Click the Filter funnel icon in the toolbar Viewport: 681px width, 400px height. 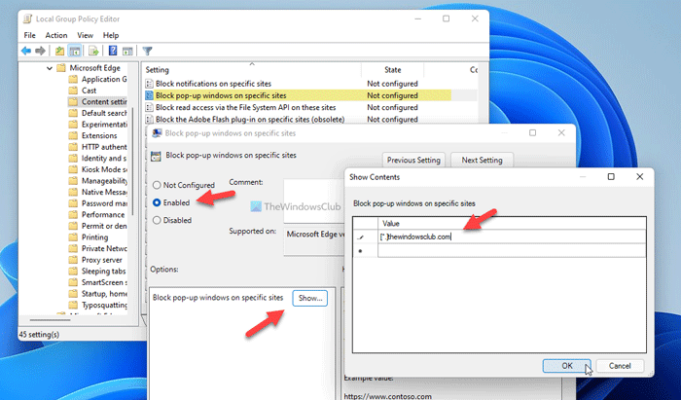(147, 51)
